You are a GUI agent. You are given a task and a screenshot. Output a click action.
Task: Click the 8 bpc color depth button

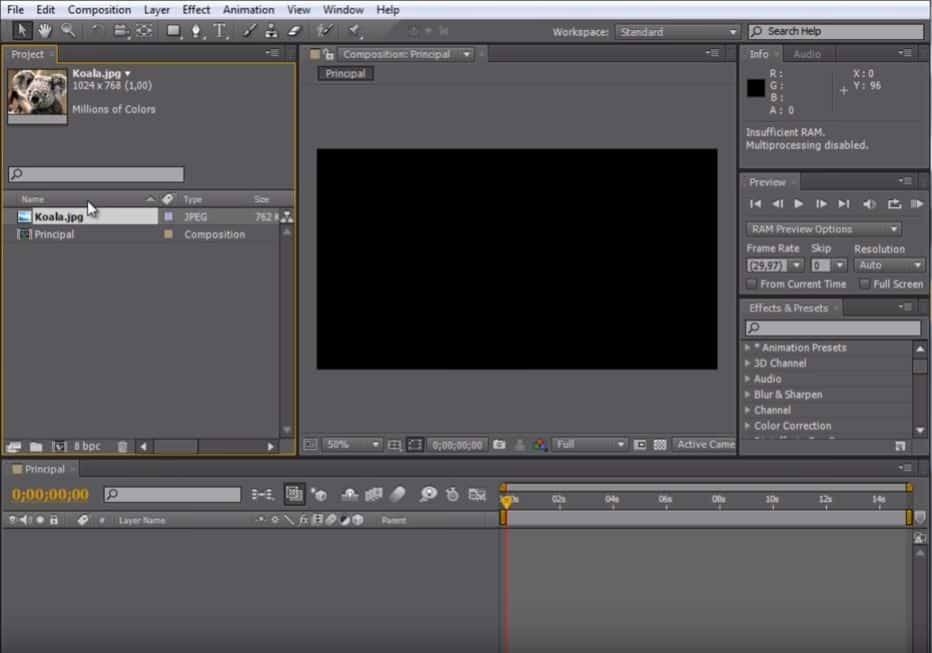[x=87, y=446]
